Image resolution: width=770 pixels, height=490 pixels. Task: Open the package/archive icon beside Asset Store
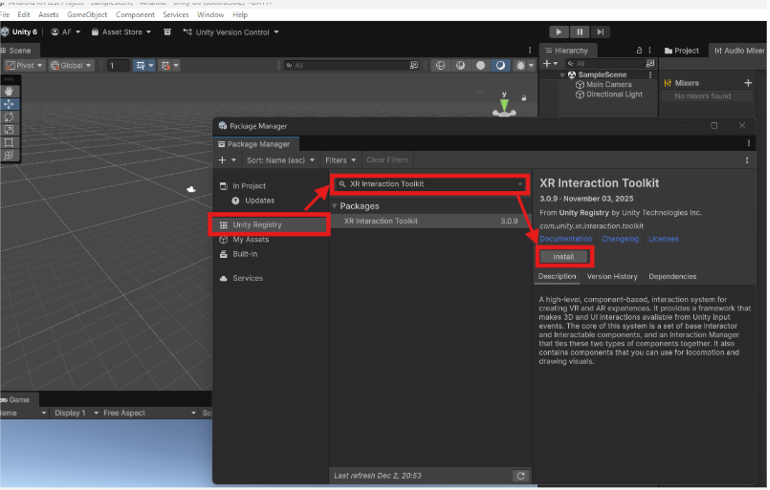[x=167, y=32]
